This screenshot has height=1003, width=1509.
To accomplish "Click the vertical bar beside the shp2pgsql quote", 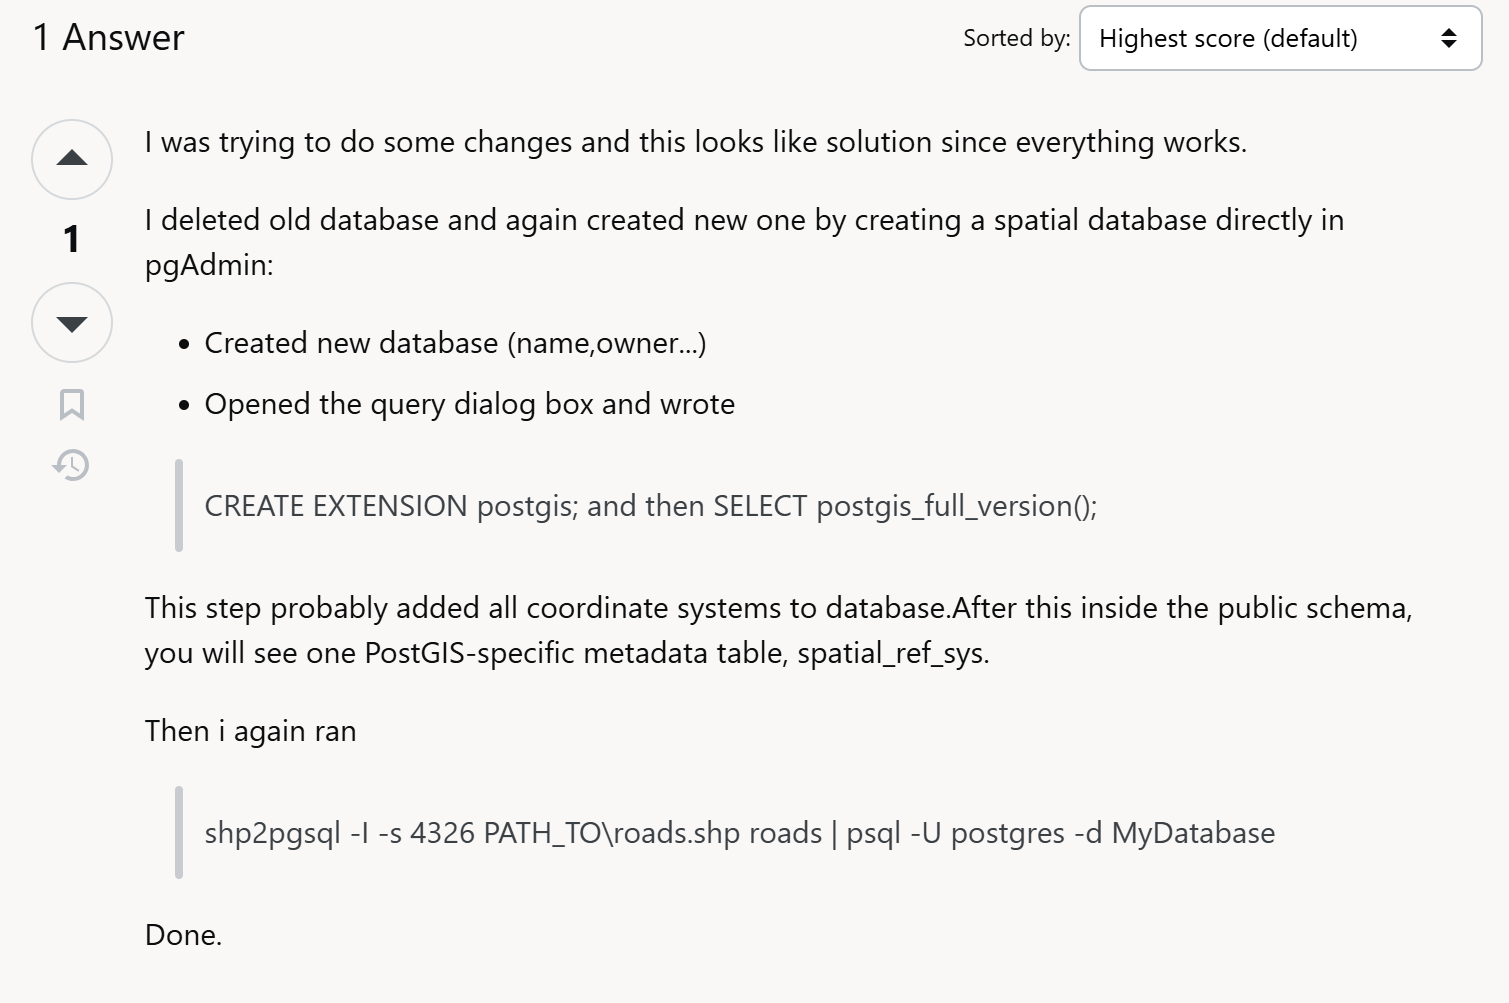I will pos(178,833).
